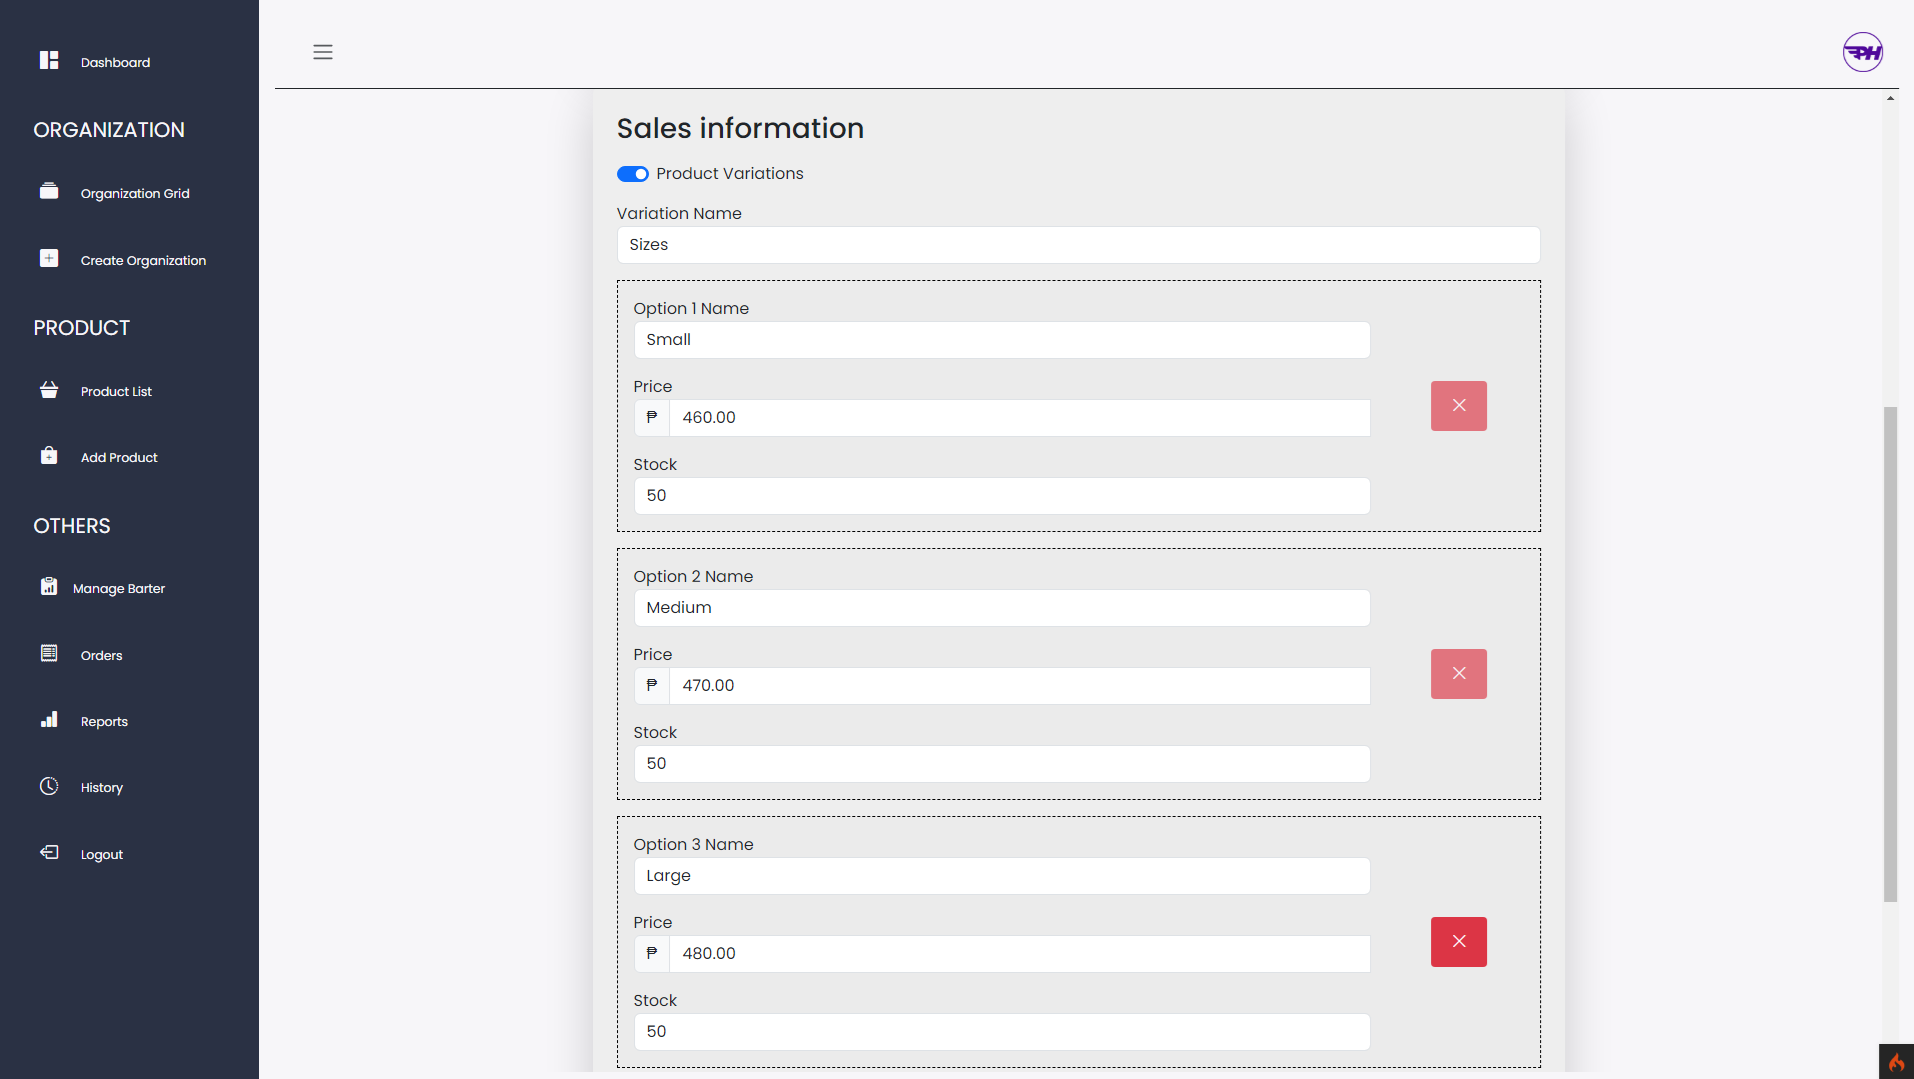1914x1079 pixels.
Task: Click the Product List basket icon
Action: [49, 390]
